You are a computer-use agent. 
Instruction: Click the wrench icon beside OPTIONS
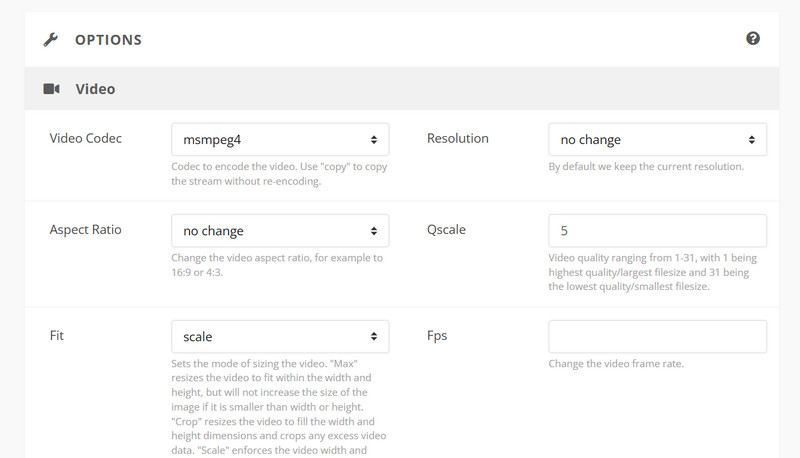point(51,39)
